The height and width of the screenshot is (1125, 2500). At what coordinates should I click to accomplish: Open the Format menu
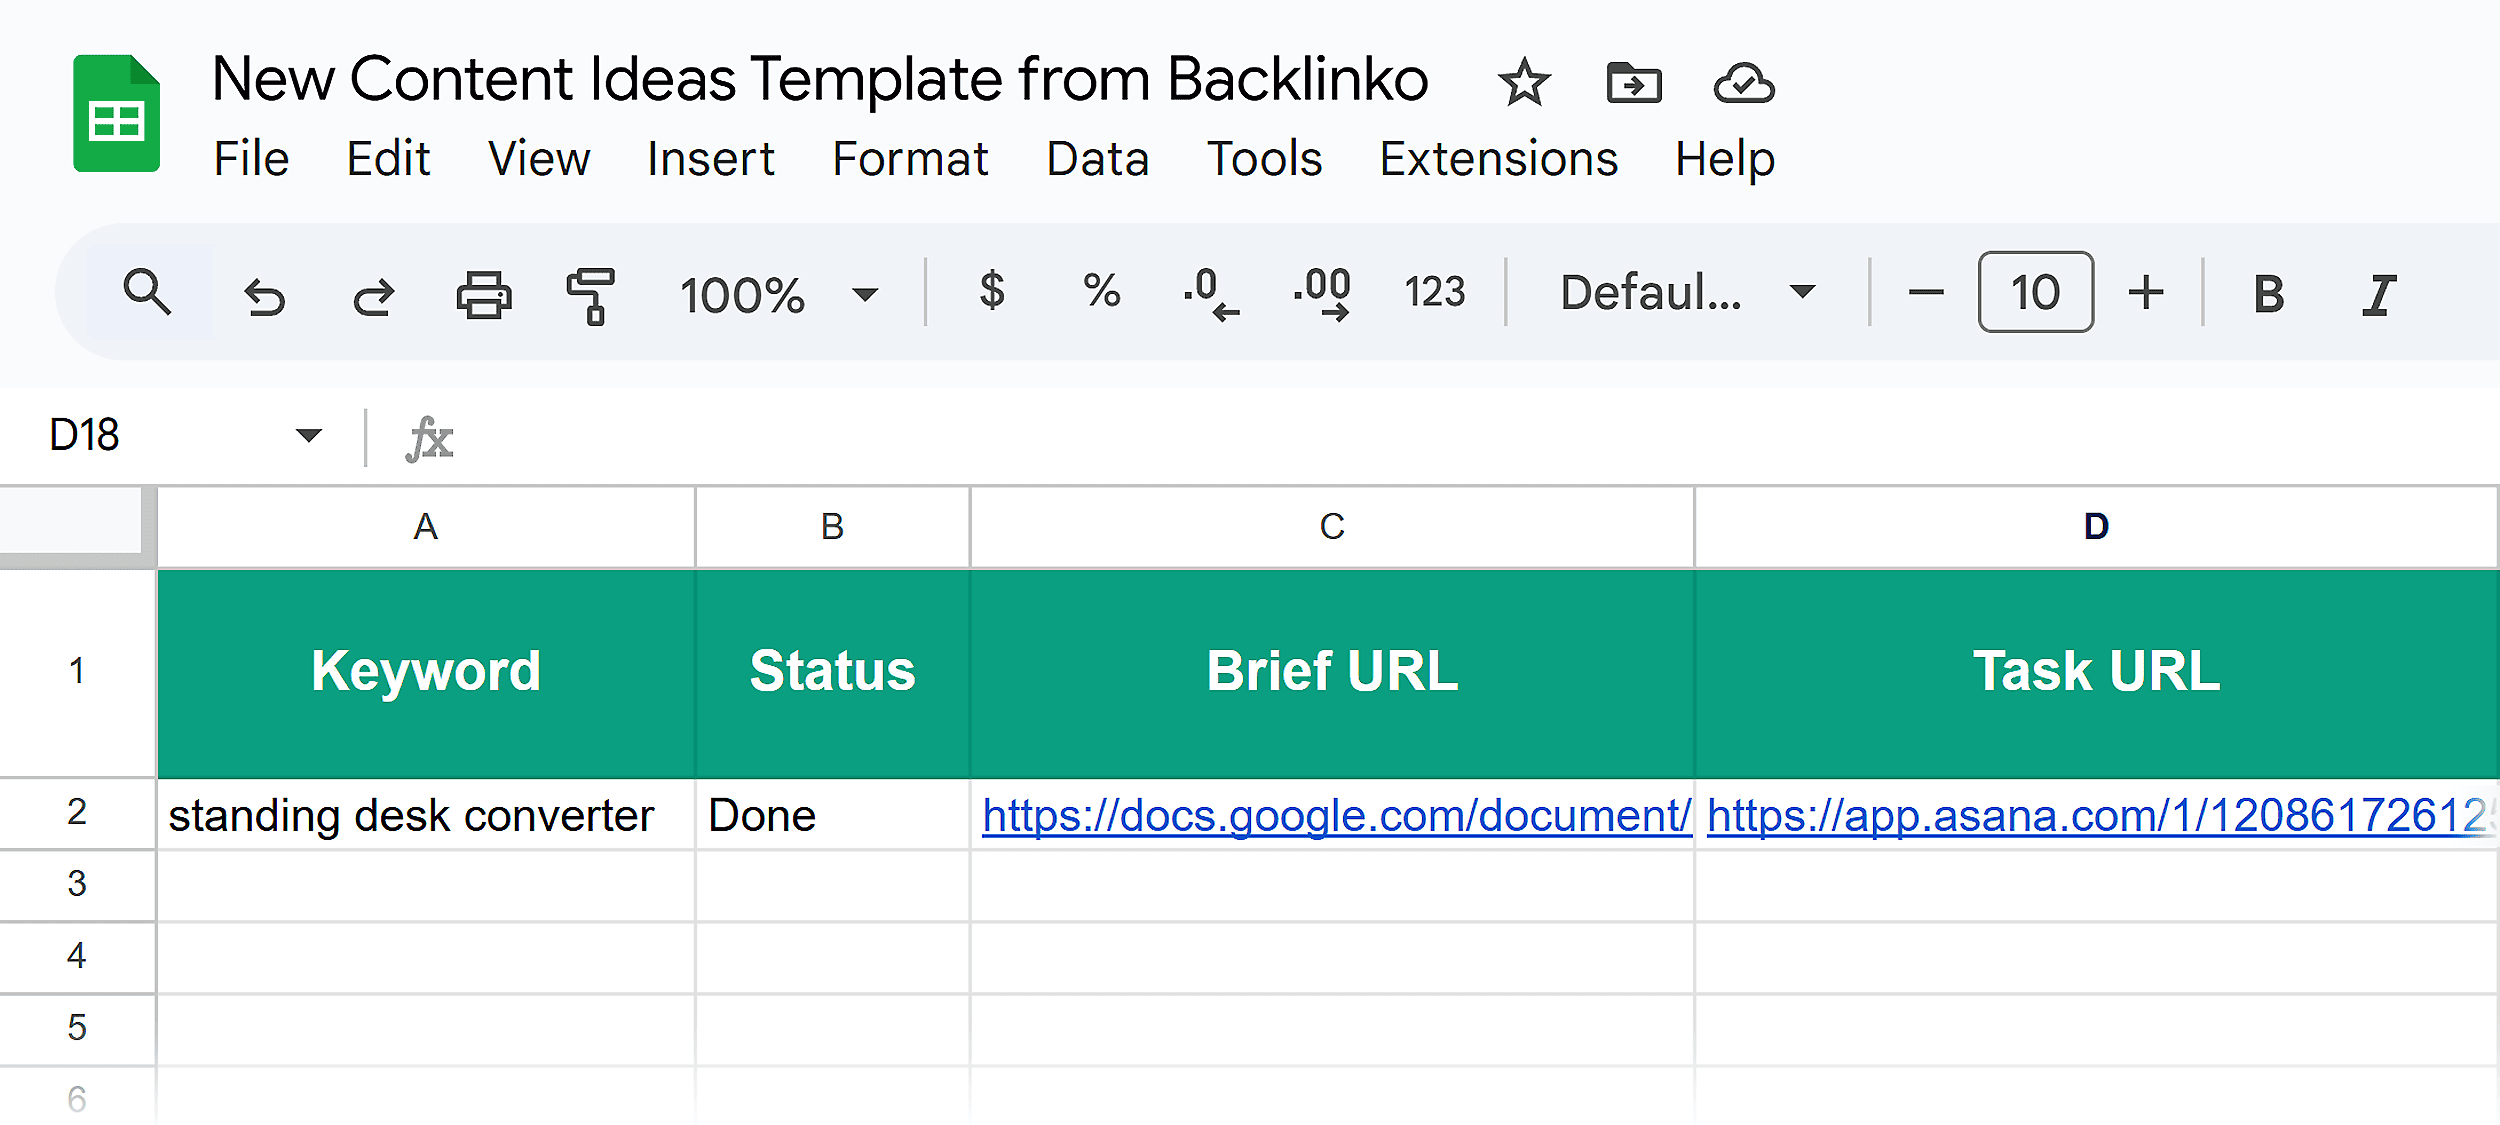(910, 158)
